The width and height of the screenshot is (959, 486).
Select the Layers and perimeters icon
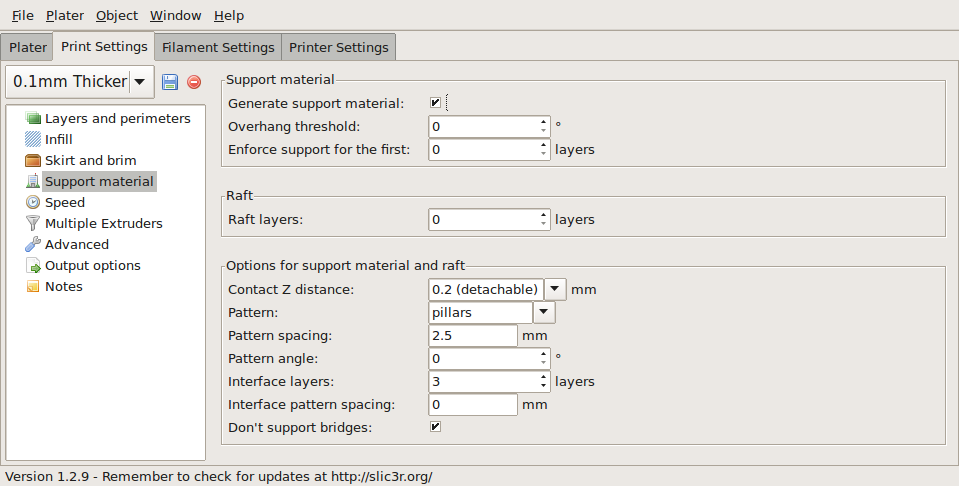[x=33, y=119]
